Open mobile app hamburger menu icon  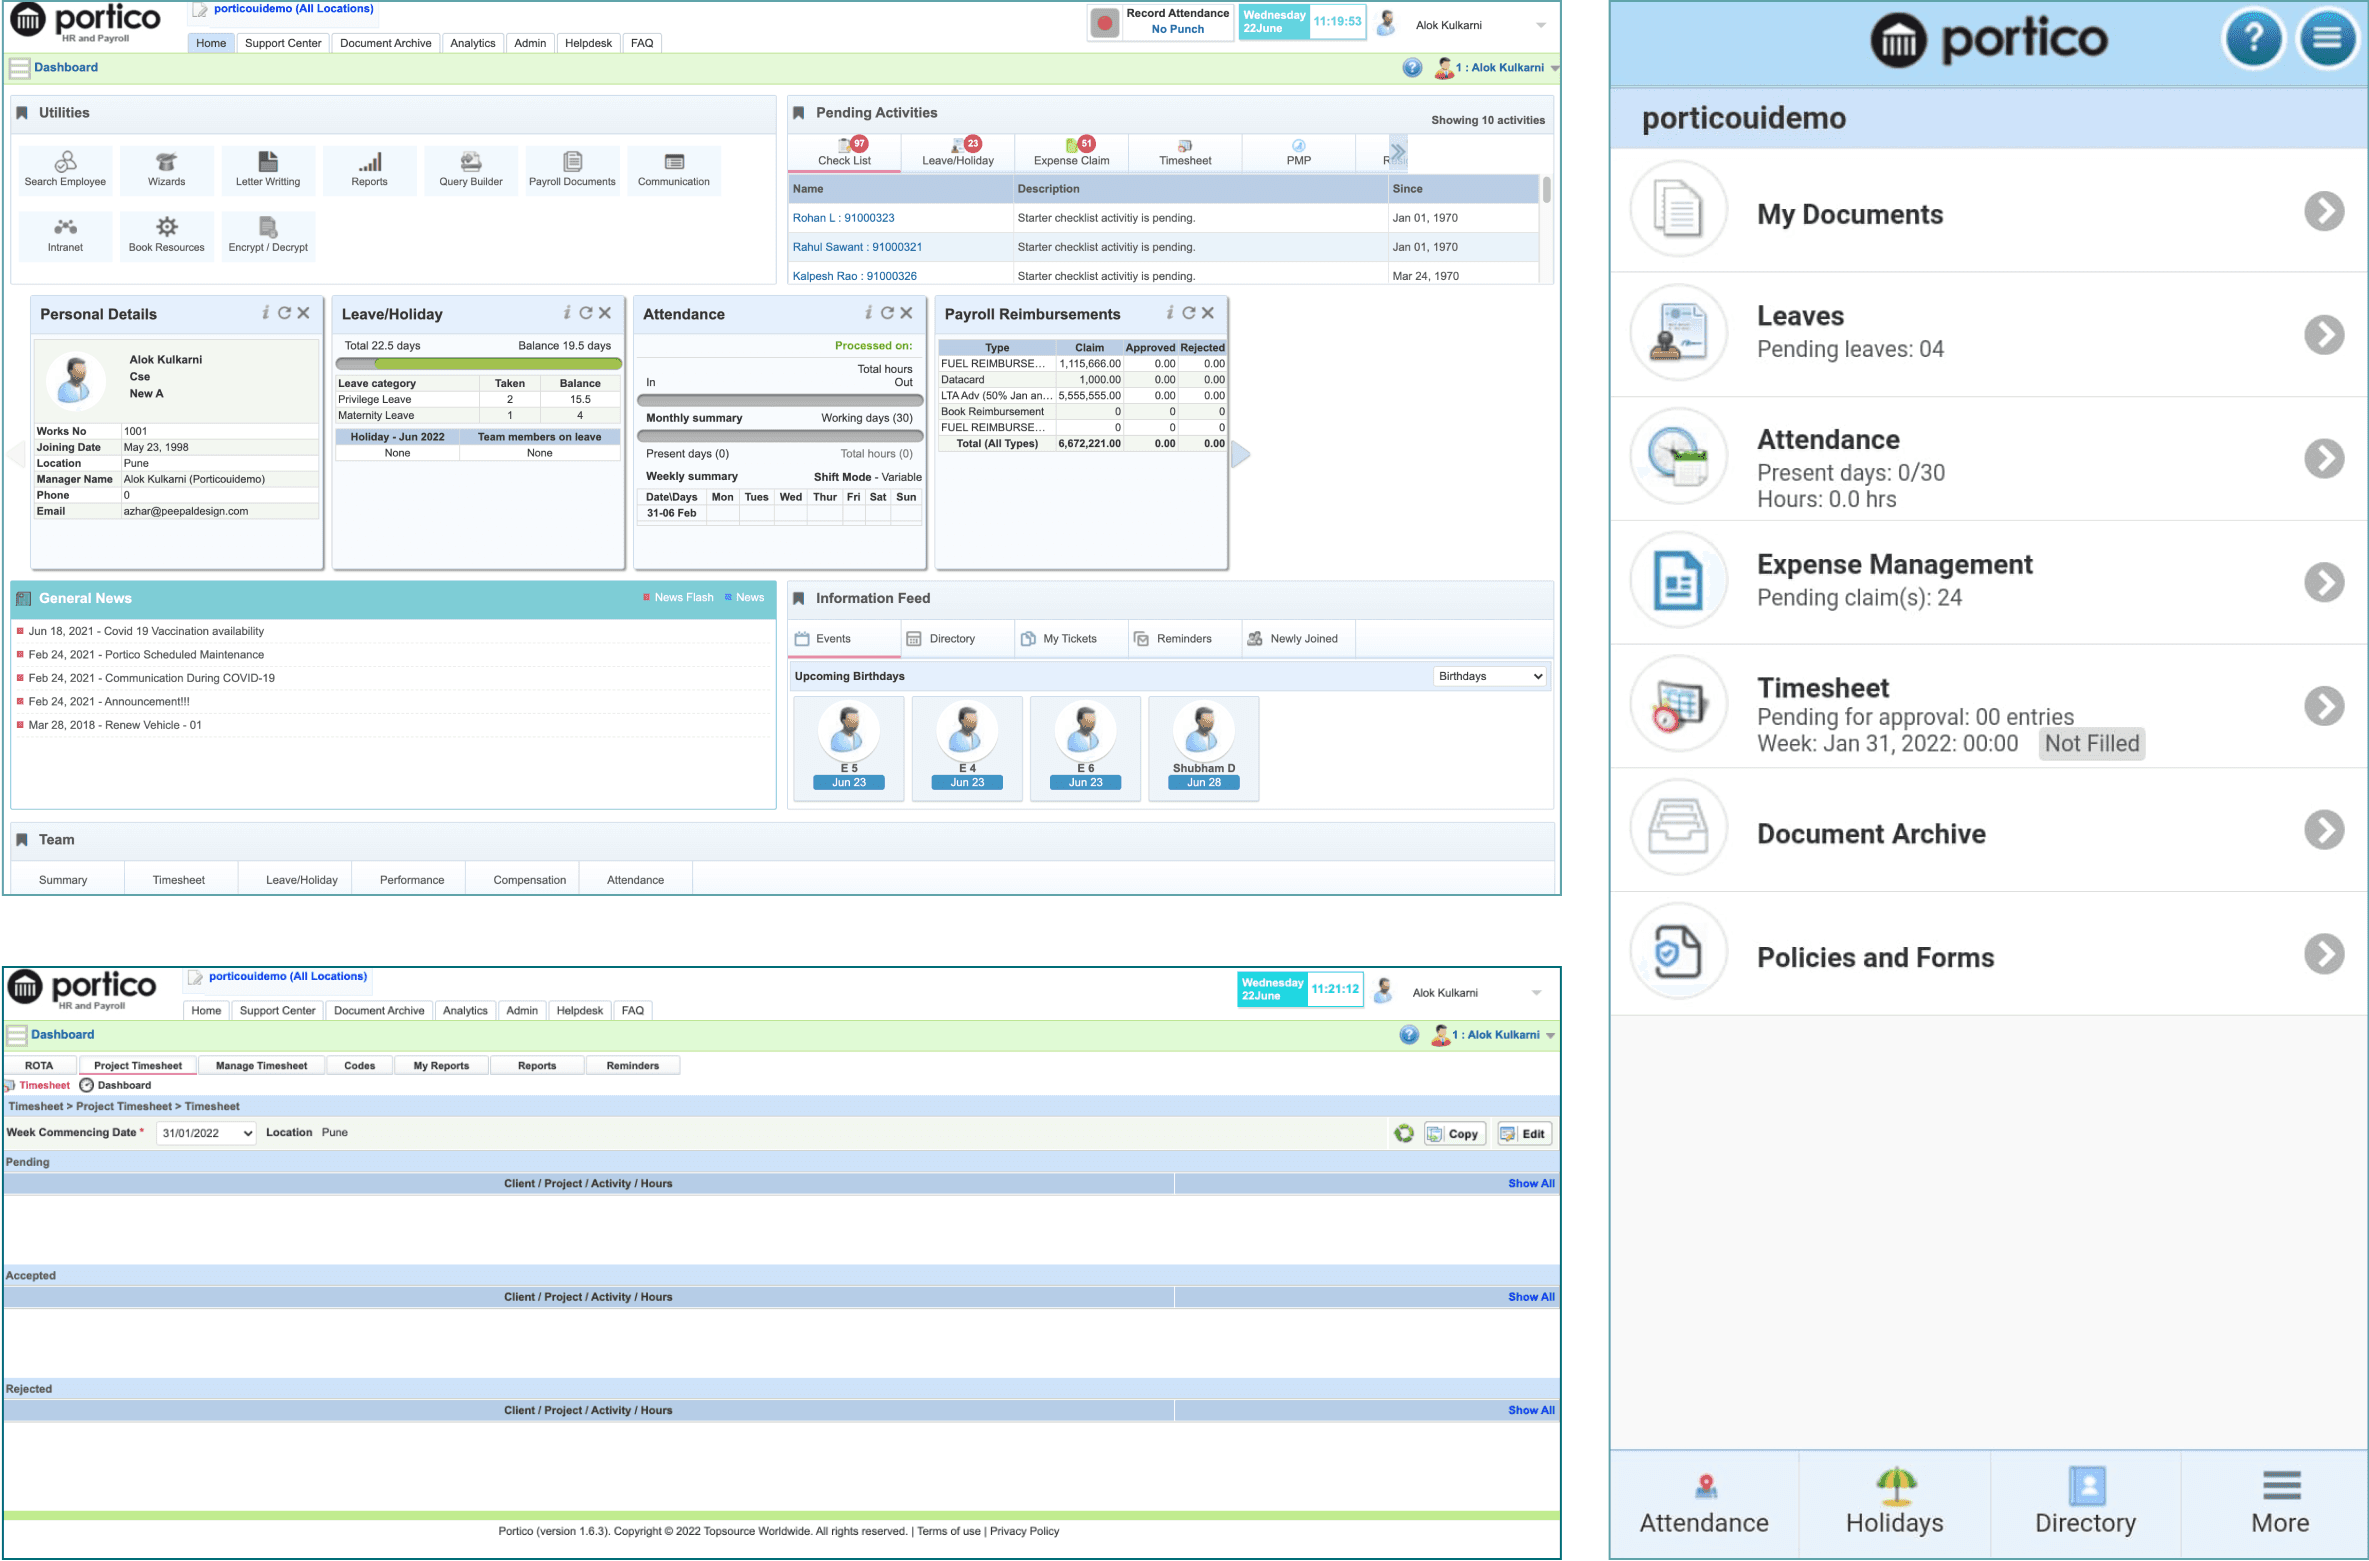2327,39
